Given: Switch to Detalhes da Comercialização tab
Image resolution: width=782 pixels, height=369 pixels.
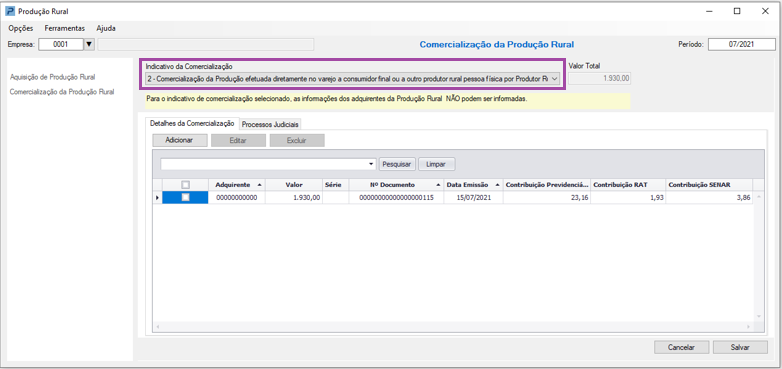Looking at the screenshot, I should pyautogui.click(x=193, y=123).
